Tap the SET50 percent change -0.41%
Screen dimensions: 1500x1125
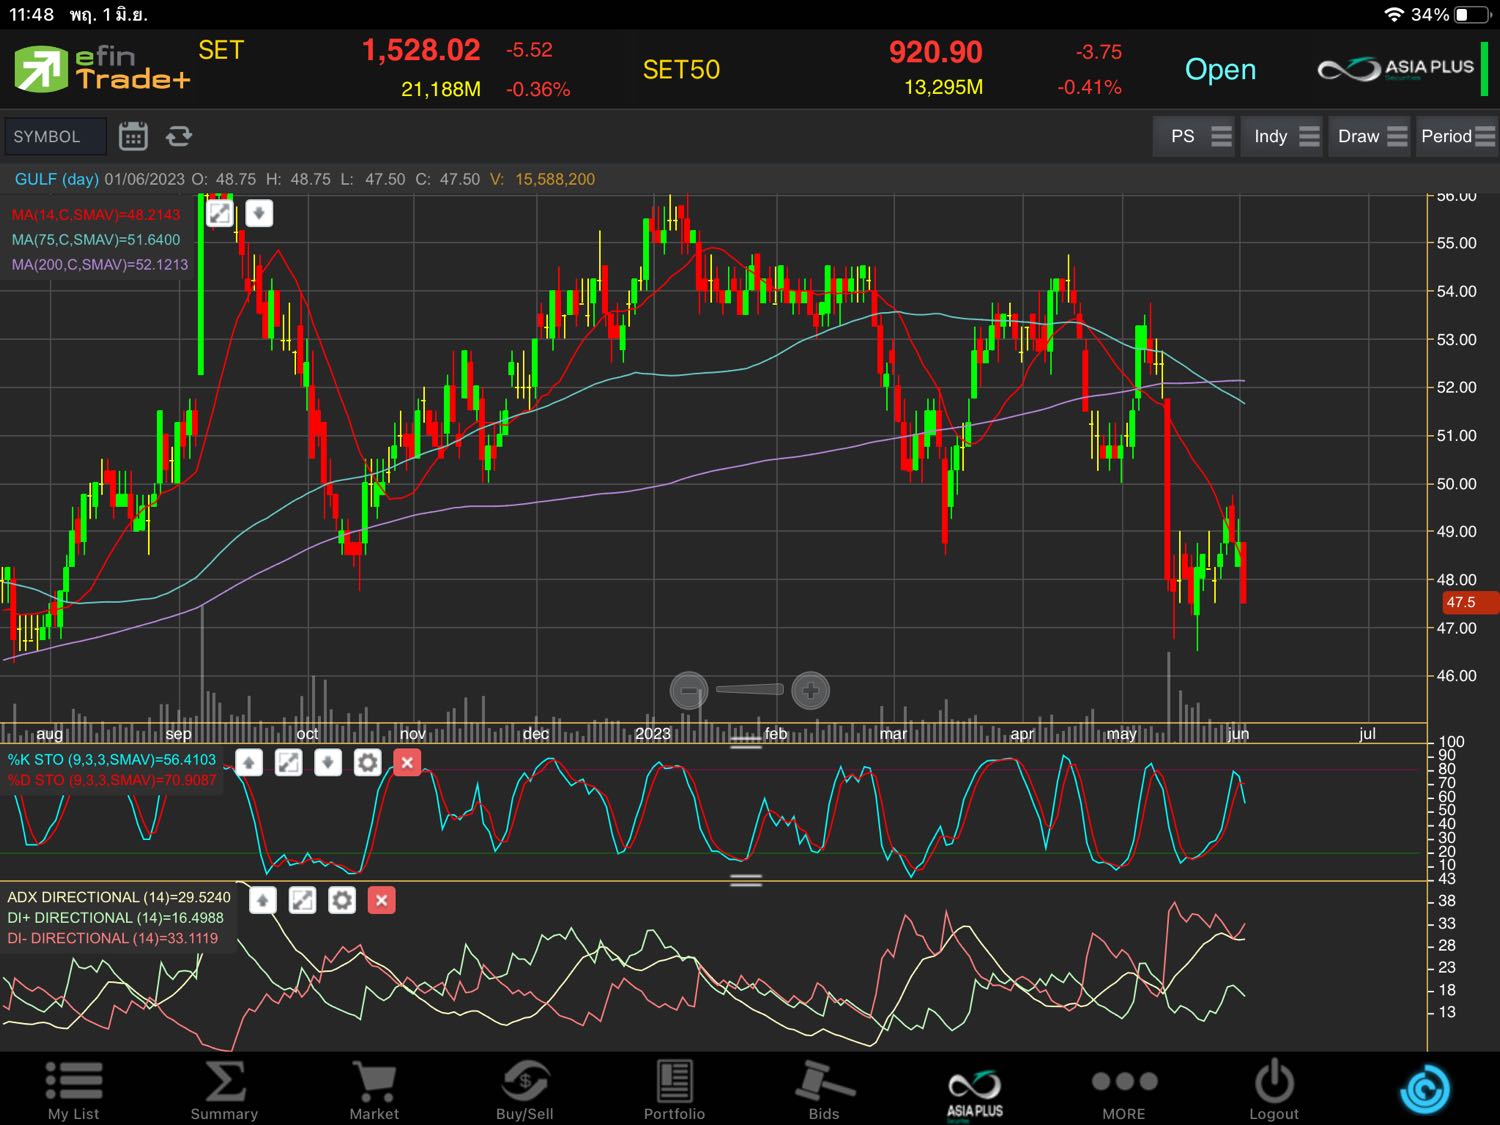coord(1089,88)
